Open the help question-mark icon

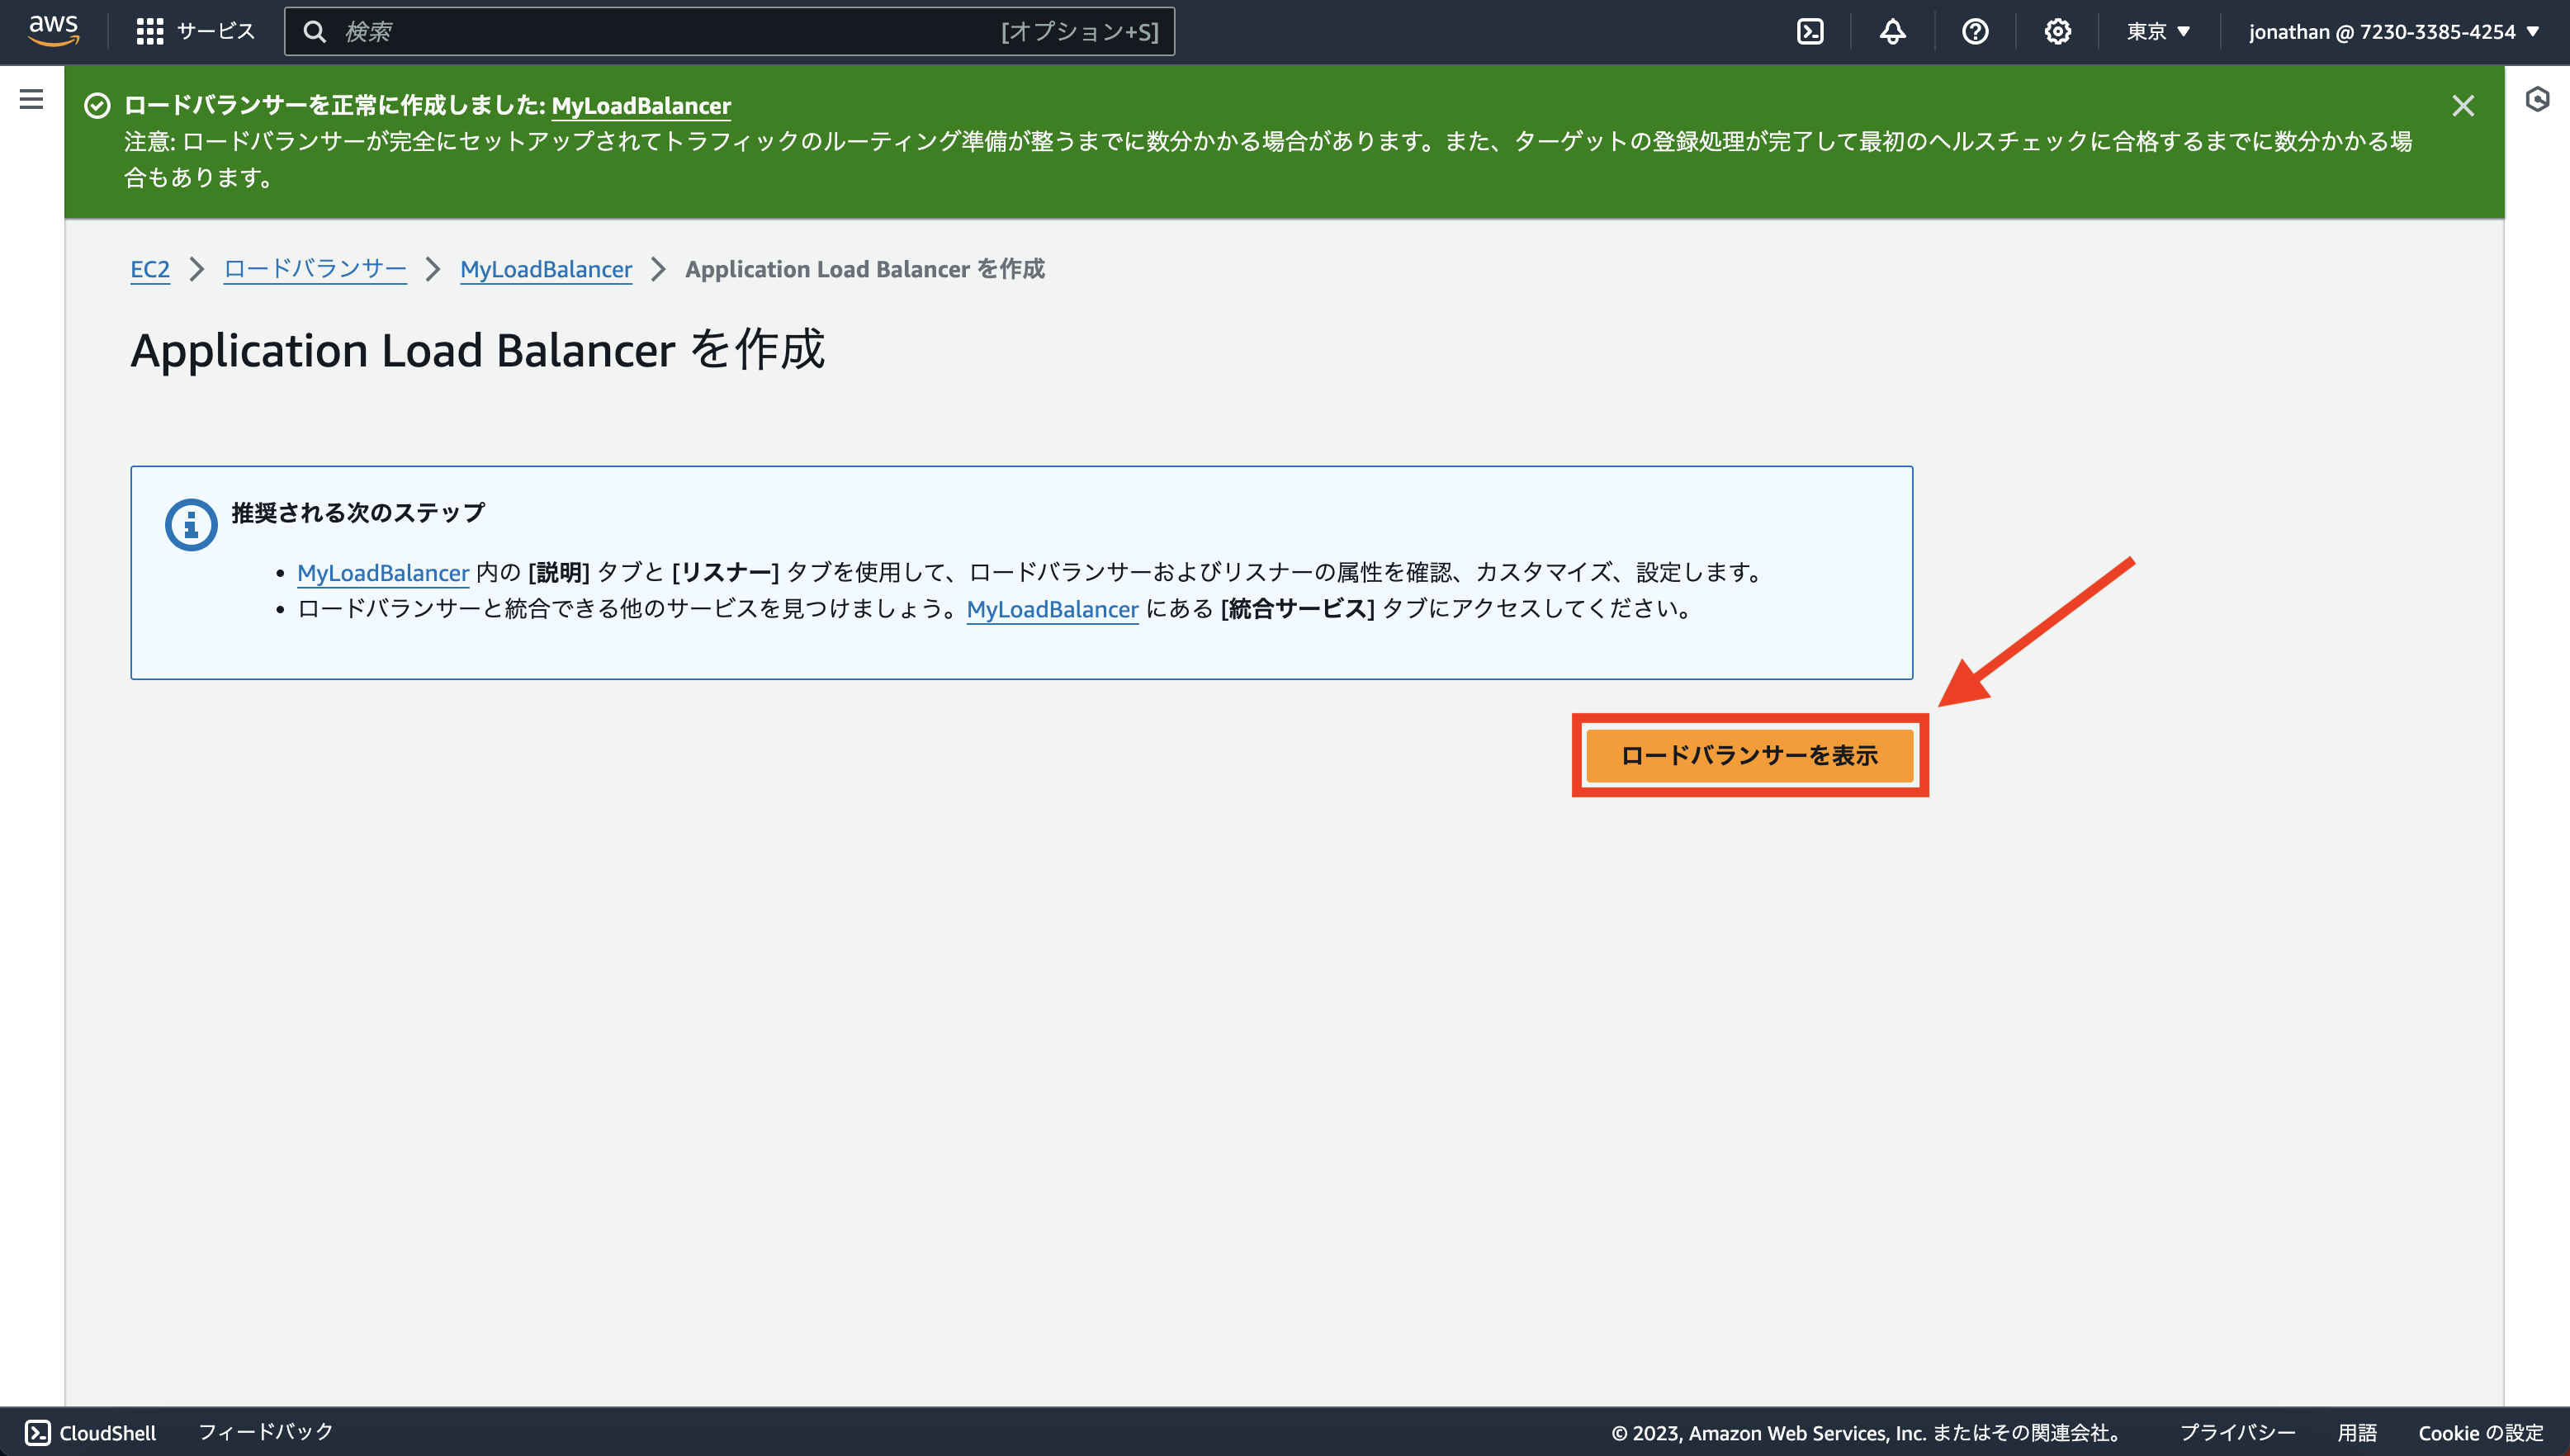tap(1975, 31)
